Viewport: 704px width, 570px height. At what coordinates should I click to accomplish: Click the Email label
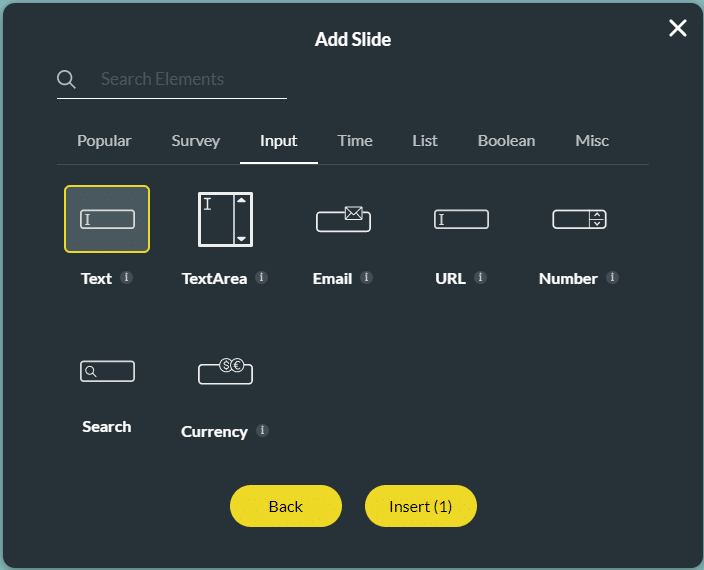tap(332, 279)
